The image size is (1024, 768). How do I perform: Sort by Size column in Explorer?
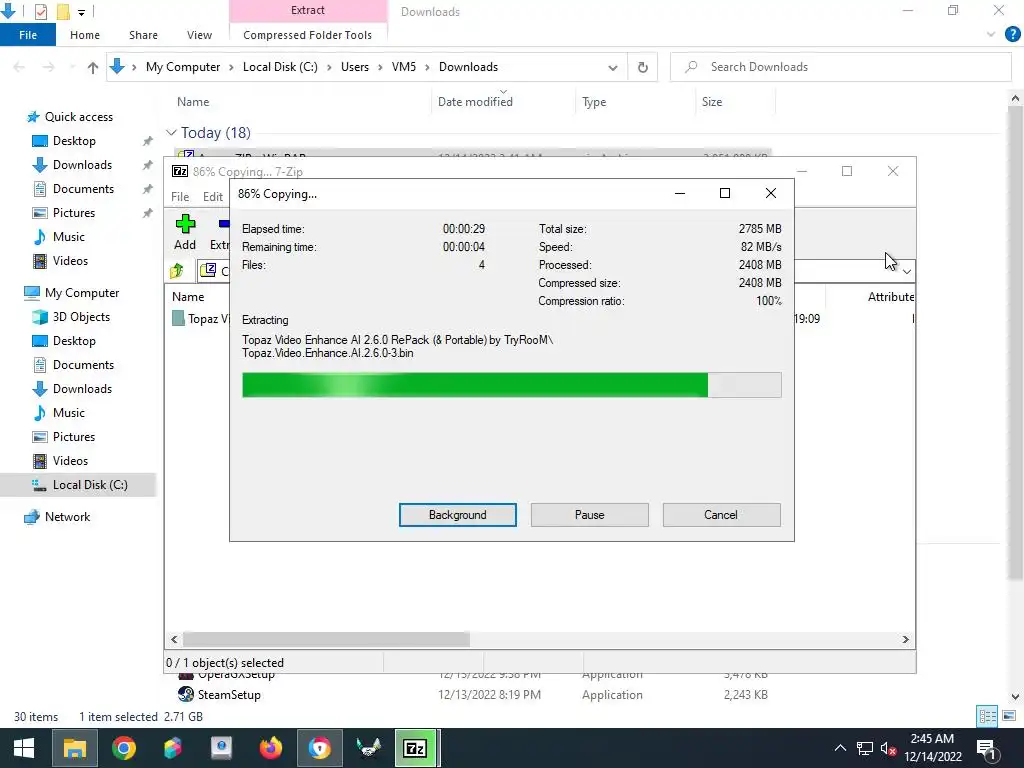[712, 102]
